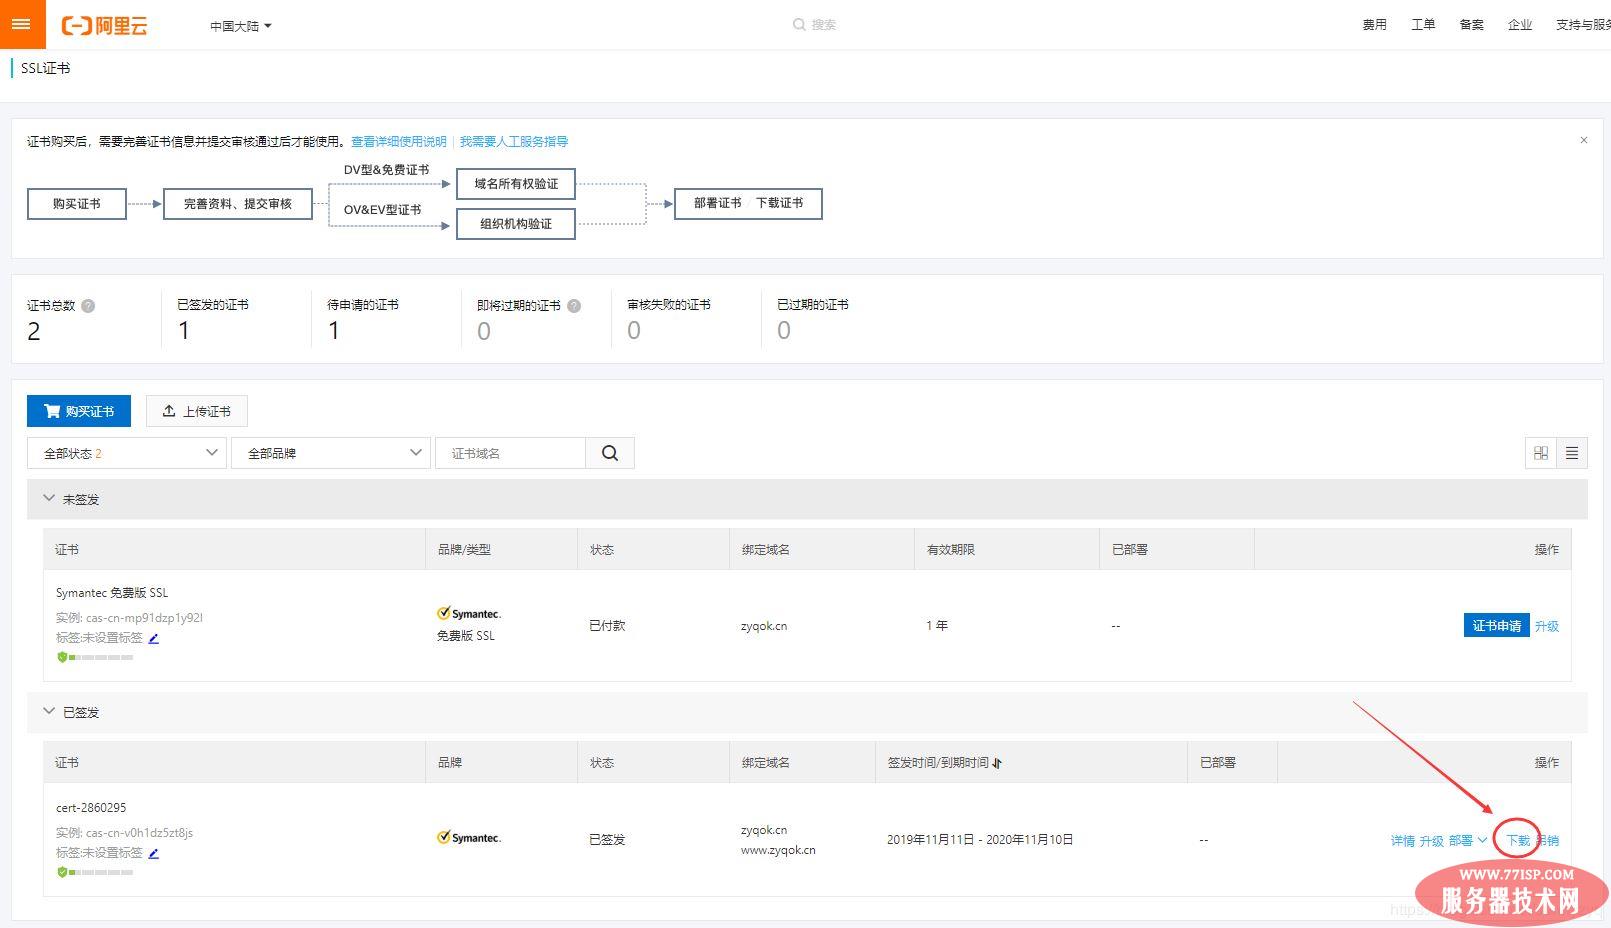The width and height of the screenshot is (1611, 928).
Task: Click the 完善资料、提交审核 flow step box
Action: coord(238,204)
